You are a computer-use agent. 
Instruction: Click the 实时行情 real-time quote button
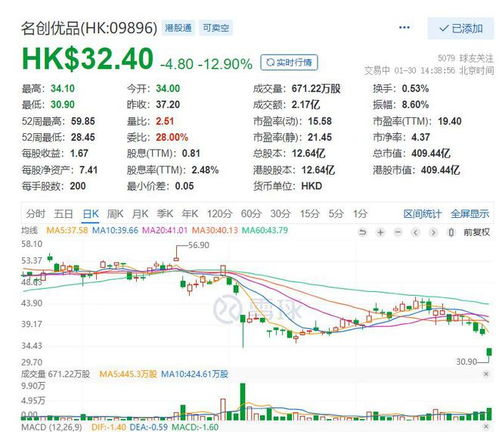(x=289, y=62)
